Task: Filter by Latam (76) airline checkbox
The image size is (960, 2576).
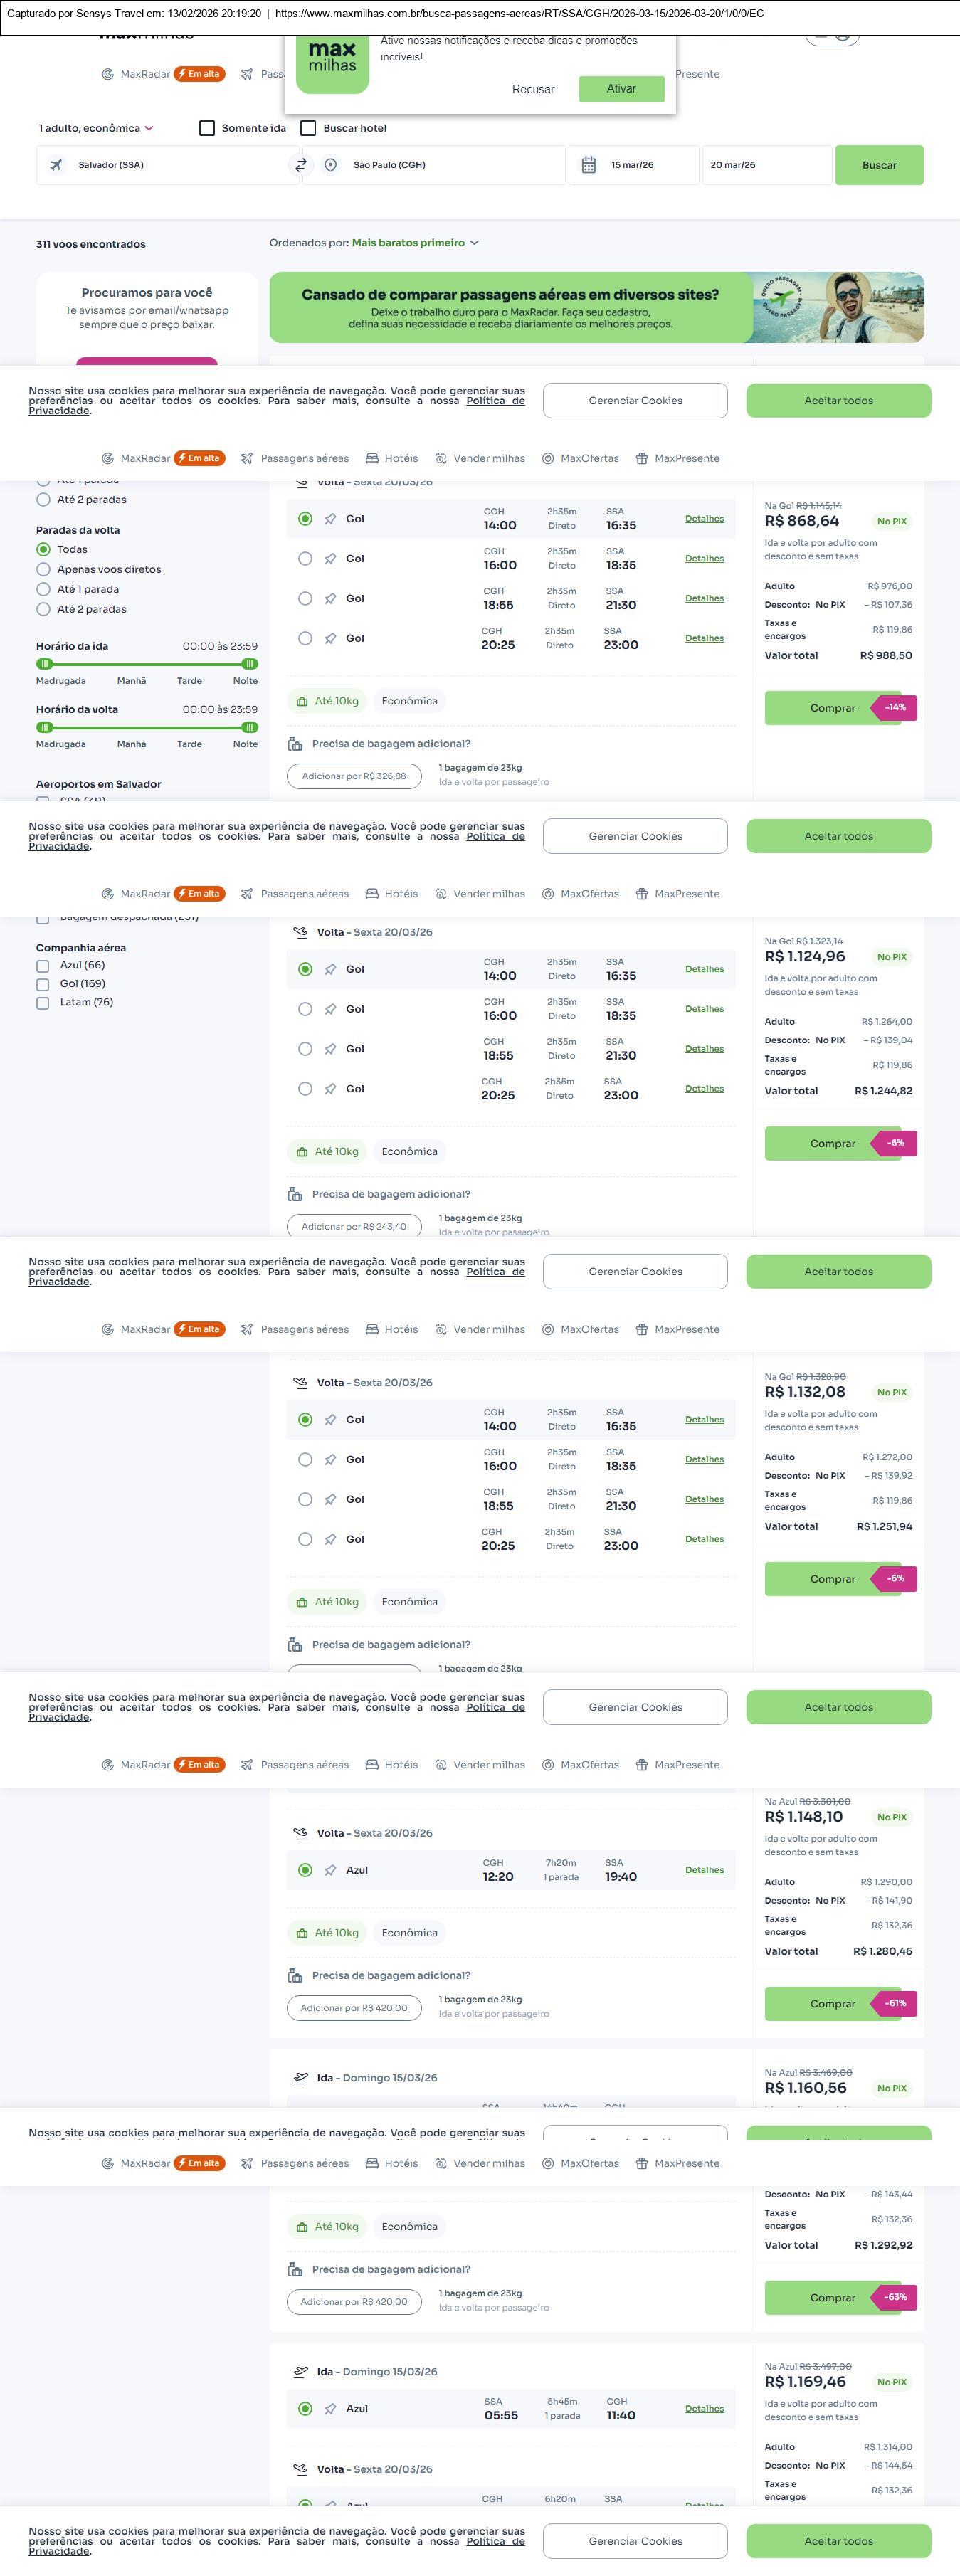Action: pyautogui.click(x=43, y=1003)
